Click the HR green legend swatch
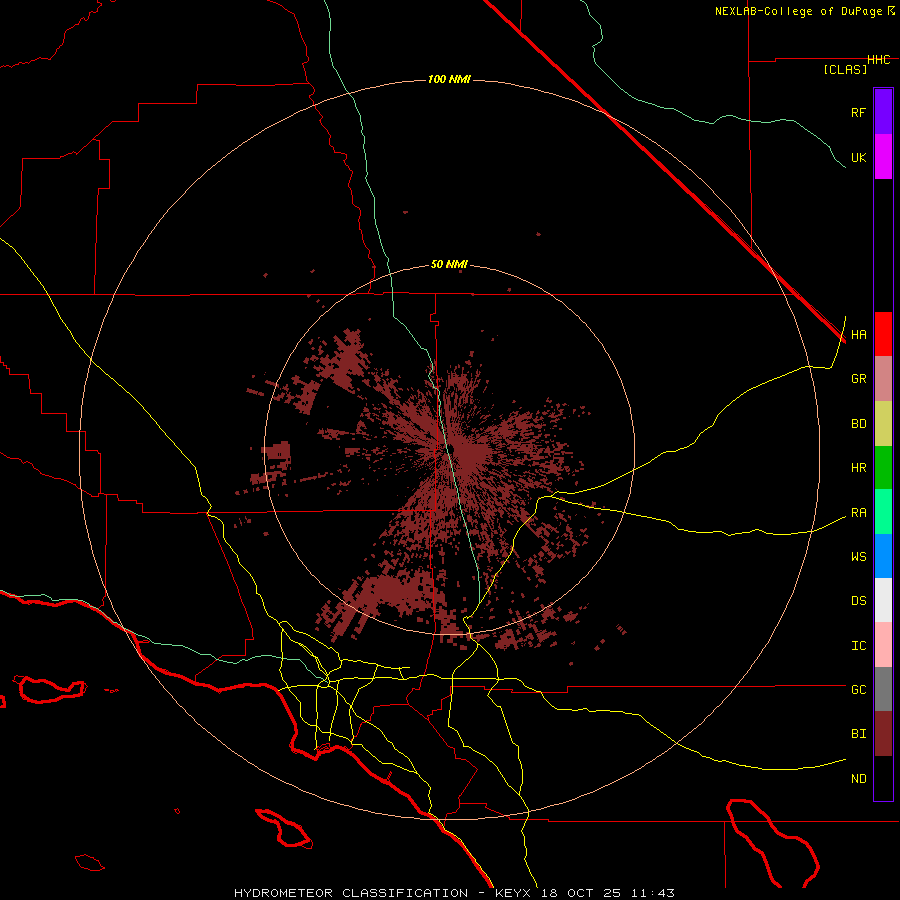The image size is (900, 900). click(x=883, y=468)
